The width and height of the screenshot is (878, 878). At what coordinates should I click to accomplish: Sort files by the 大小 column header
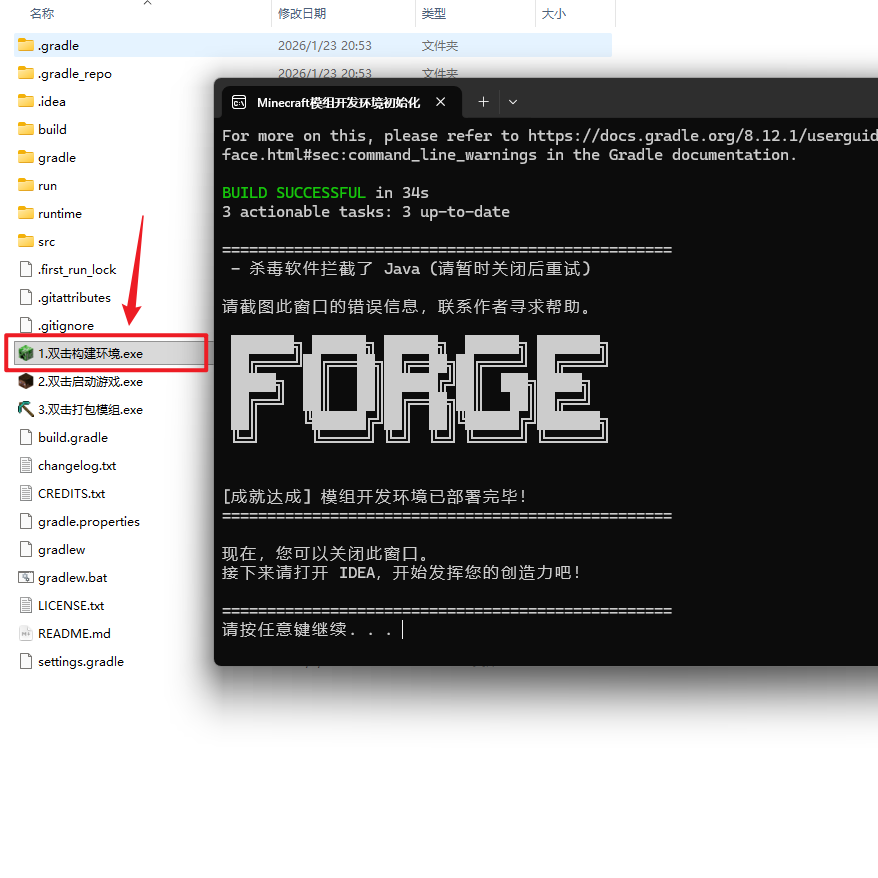(x=554, y=13)
